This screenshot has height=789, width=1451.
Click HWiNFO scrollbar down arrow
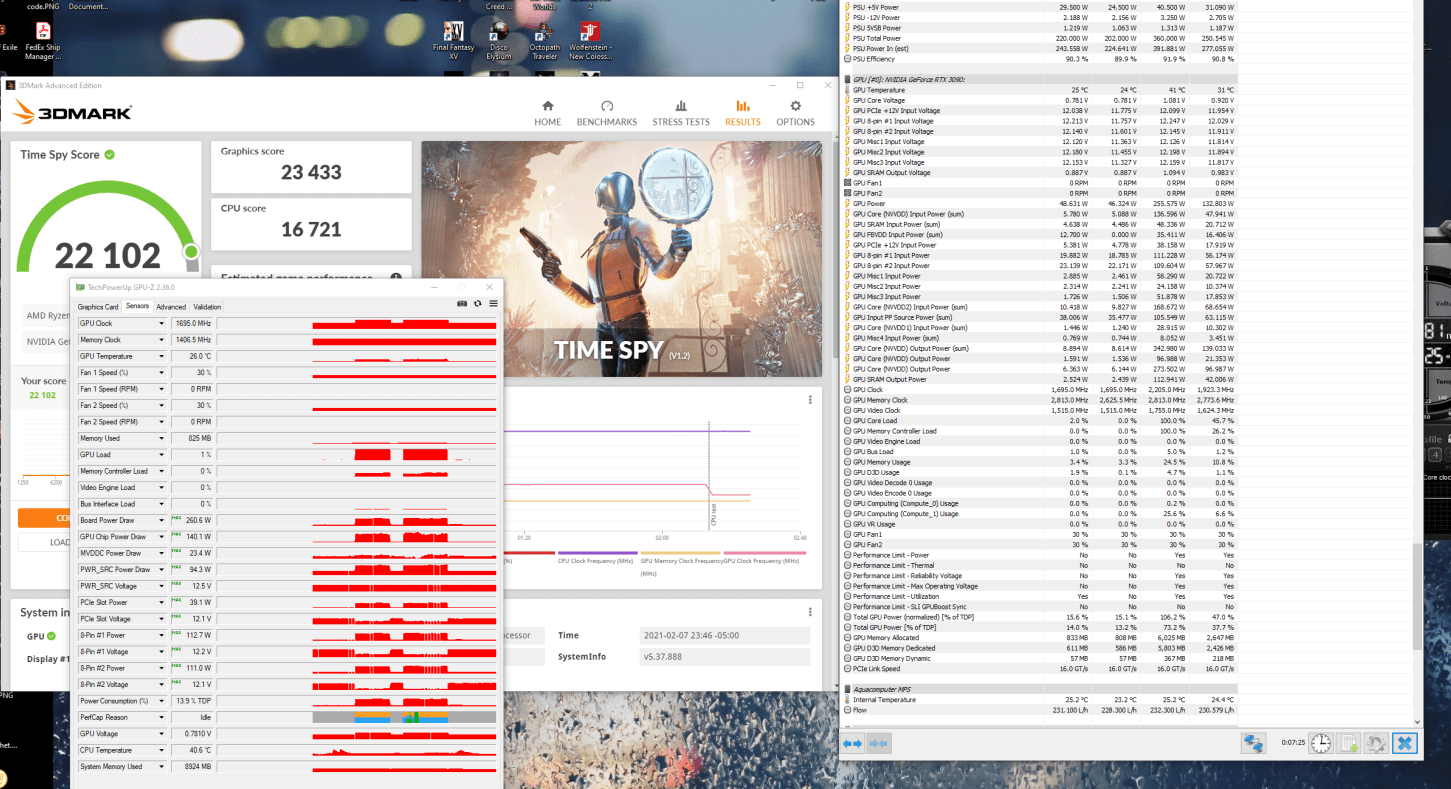(x=1416, y=721)
